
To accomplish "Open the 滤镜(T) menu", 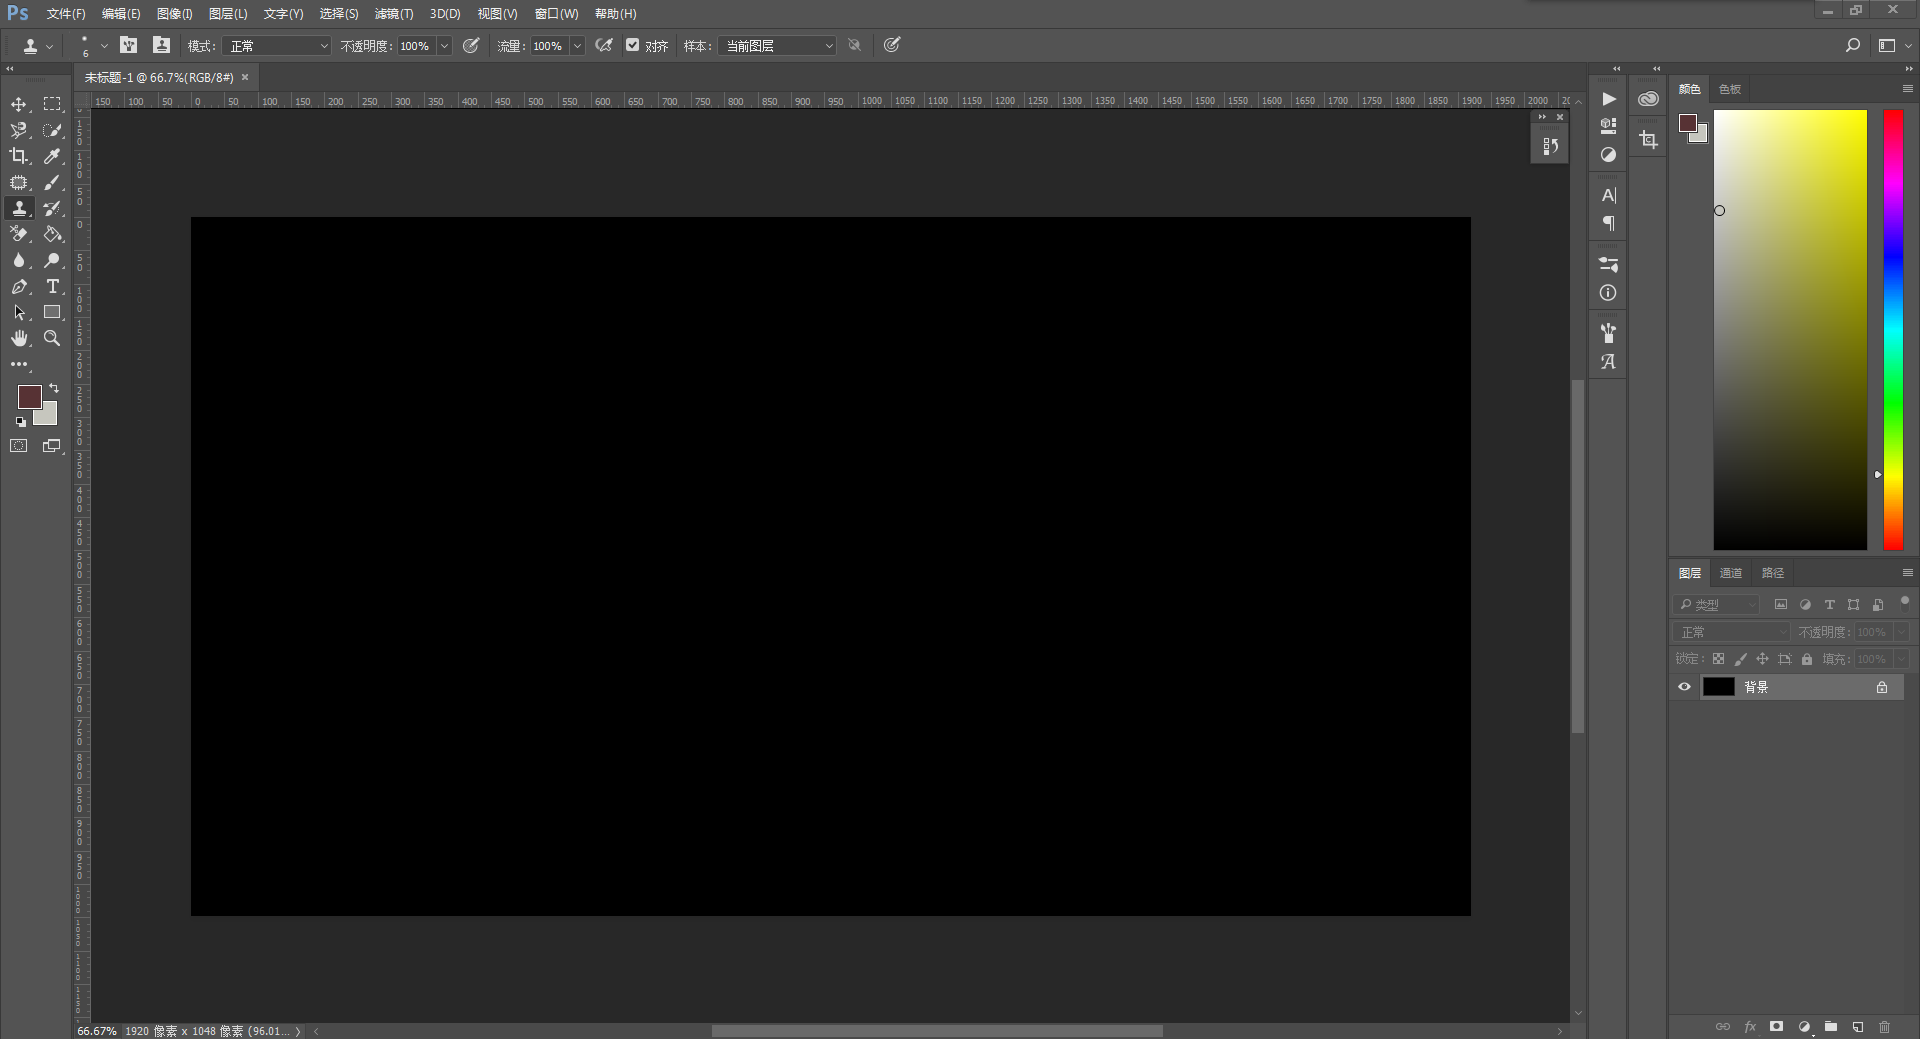I will click(x=394, y=14).
